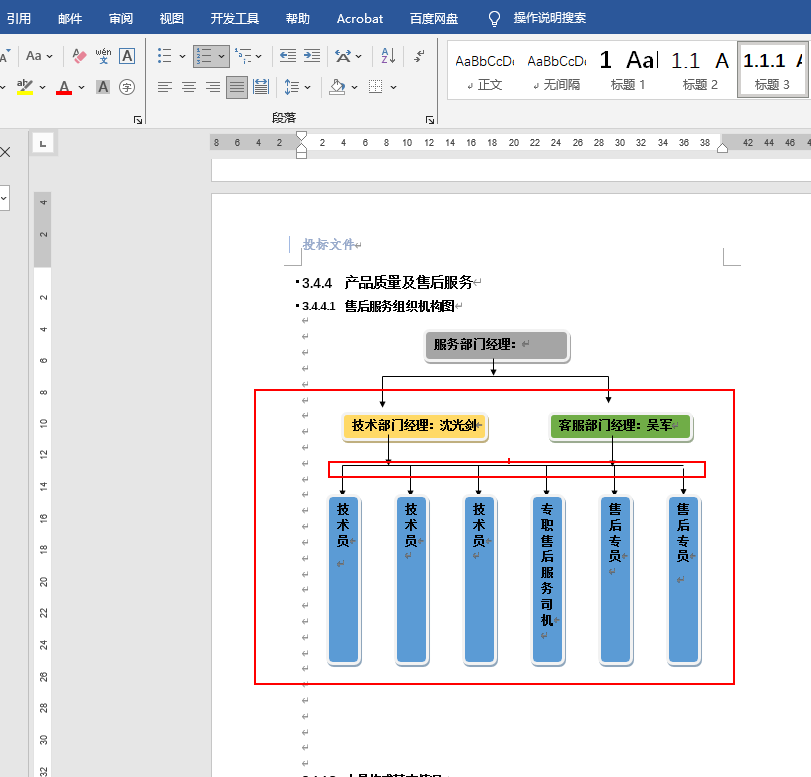
Task: Open Font dialog launcher
Action: [138, 120]
